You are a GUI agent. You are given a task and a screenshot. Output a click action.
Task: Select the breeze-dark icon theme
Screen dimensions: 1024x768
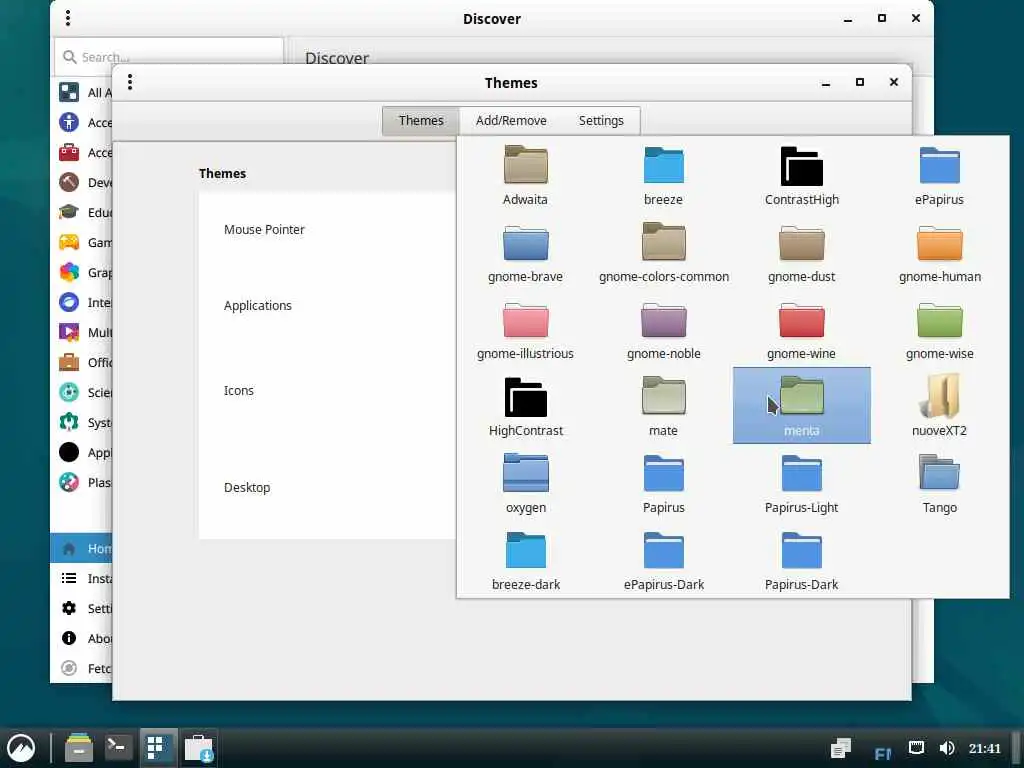pyautogui.click(x=525, y=560)
